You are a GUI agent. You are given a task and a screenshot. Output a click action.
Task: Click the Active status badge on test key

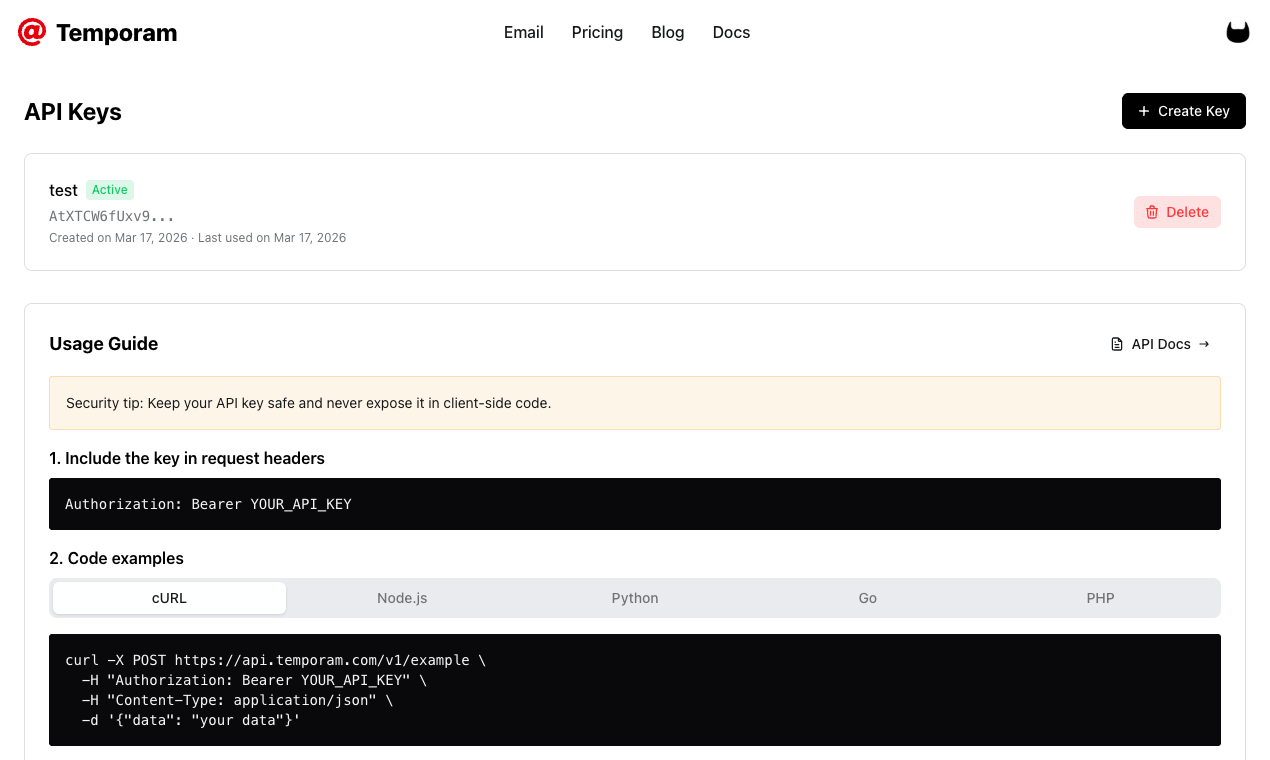coord(109,189)
